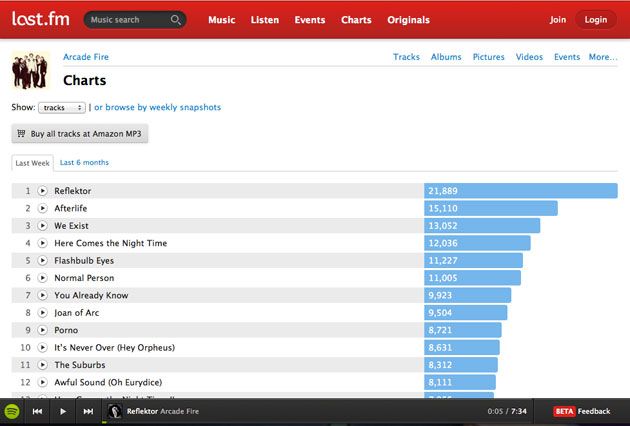The image size is (630, 426).
Task: Click the BETA Feedback button
Action: point(582,411)
